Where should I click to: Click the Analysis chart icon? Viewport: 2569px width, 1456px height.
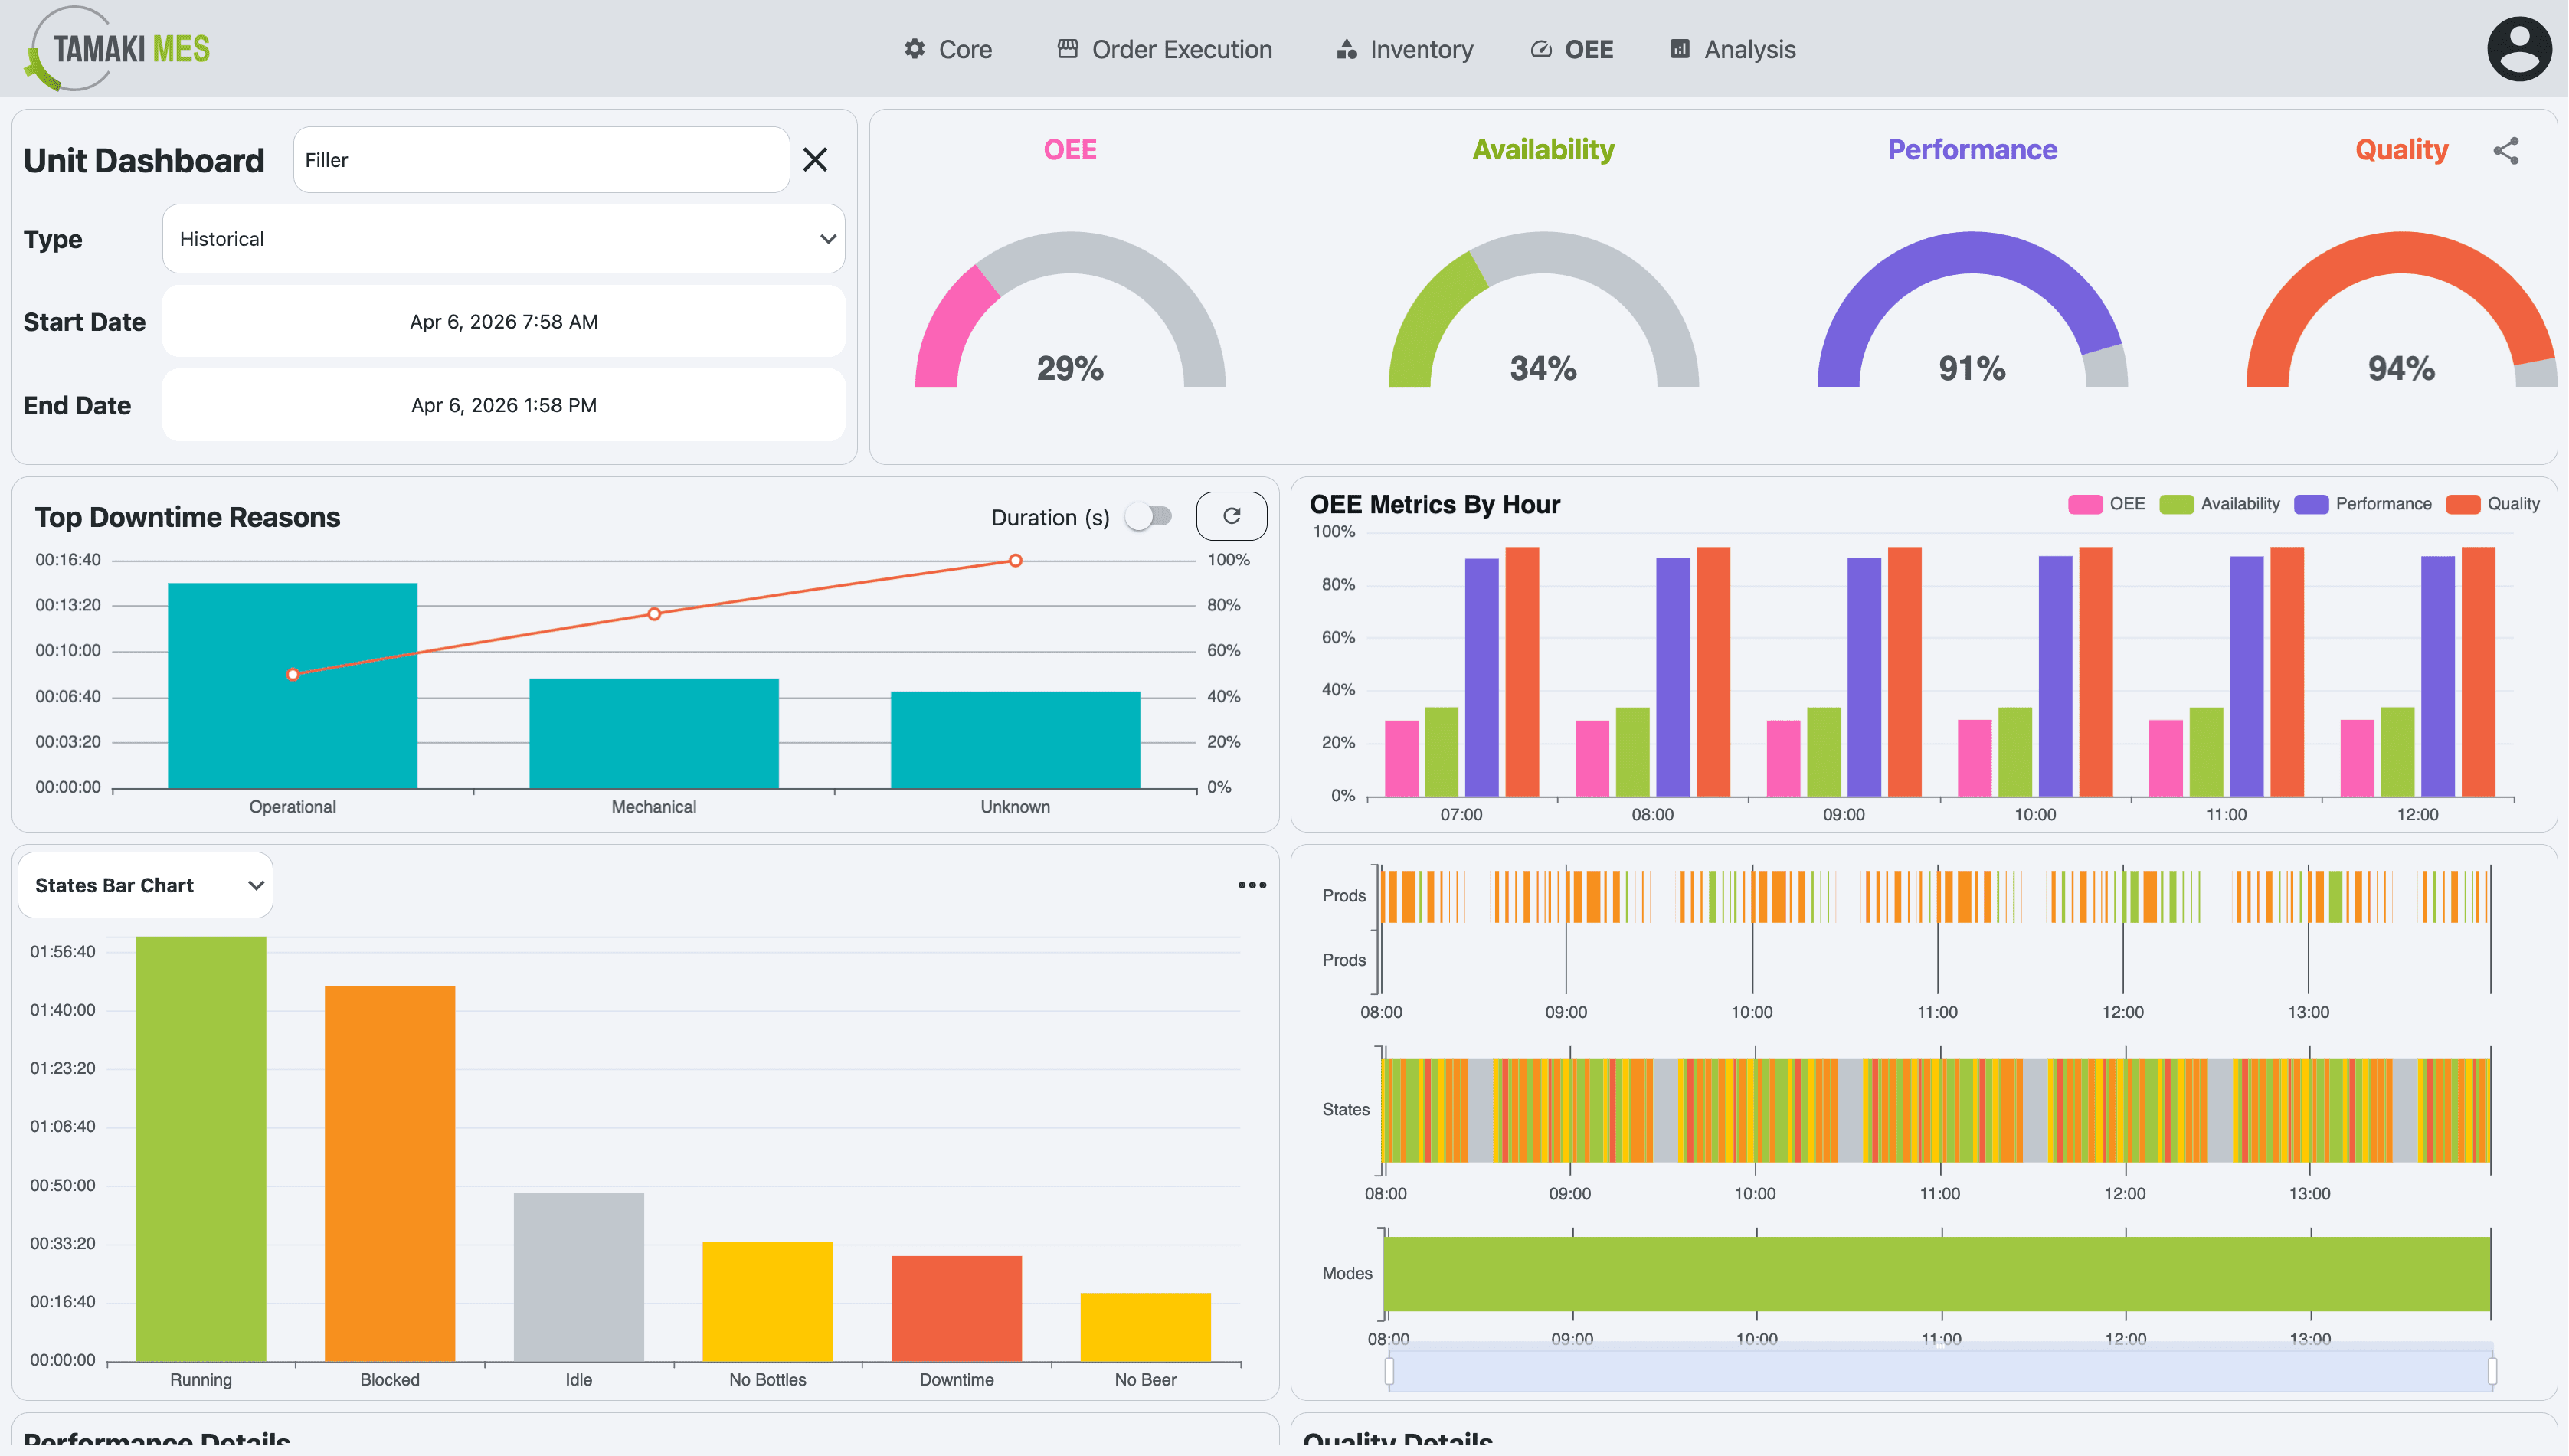tap(1680, 49)
